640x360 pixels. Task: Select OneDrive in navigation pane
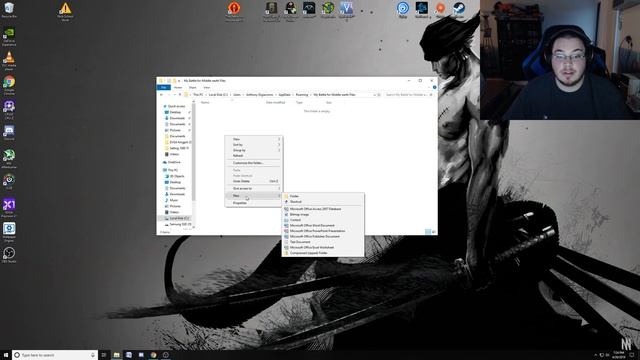[x=174, y=162]
